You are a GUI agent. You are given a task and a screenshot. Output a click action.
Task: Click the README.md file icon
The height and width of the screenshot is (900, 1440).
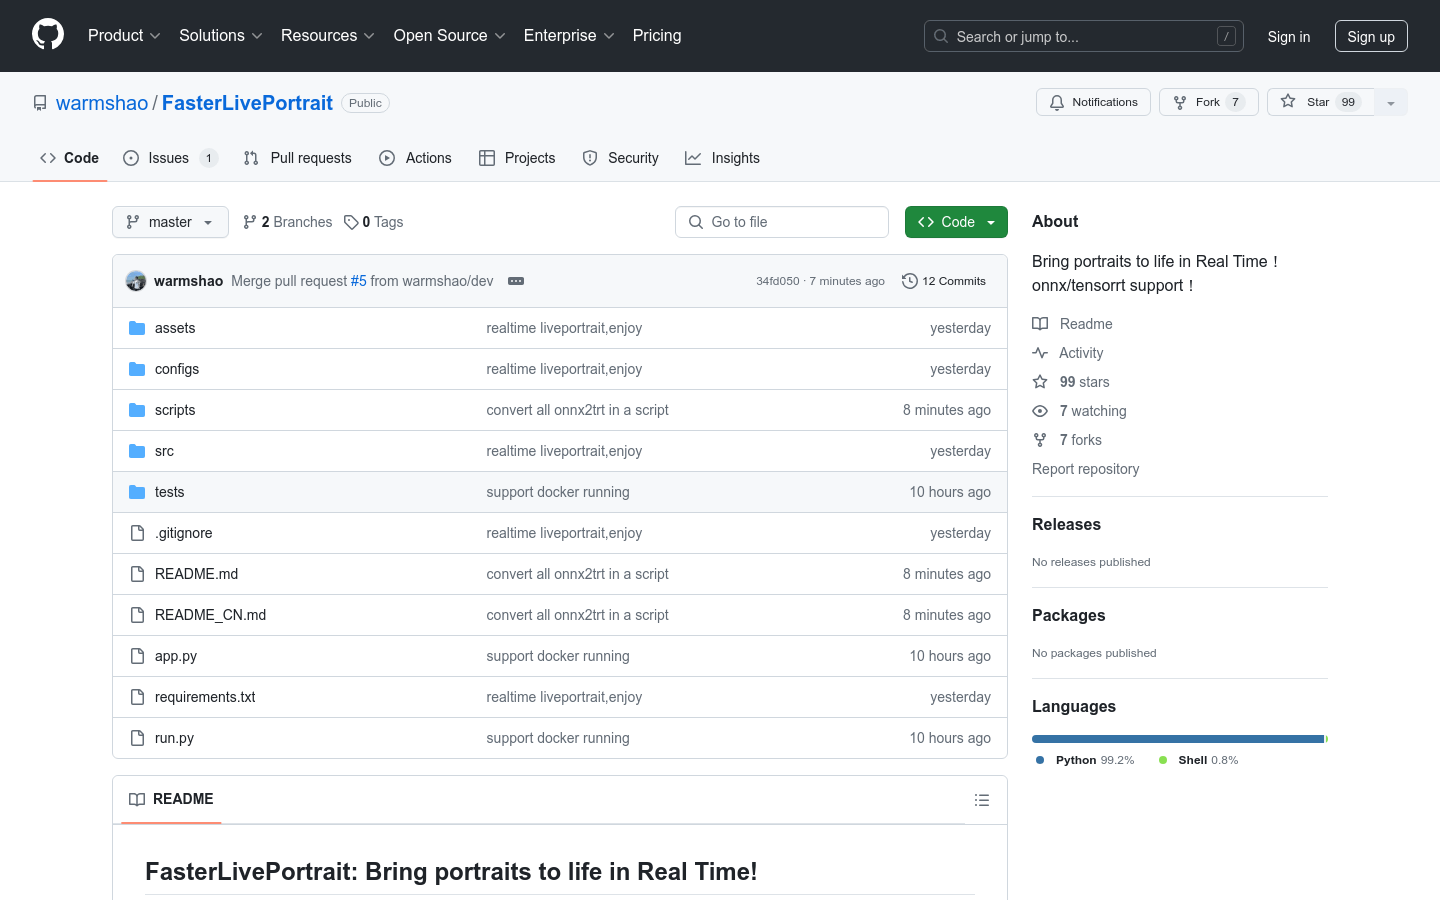pyautogui.click(x=137, y=574)
